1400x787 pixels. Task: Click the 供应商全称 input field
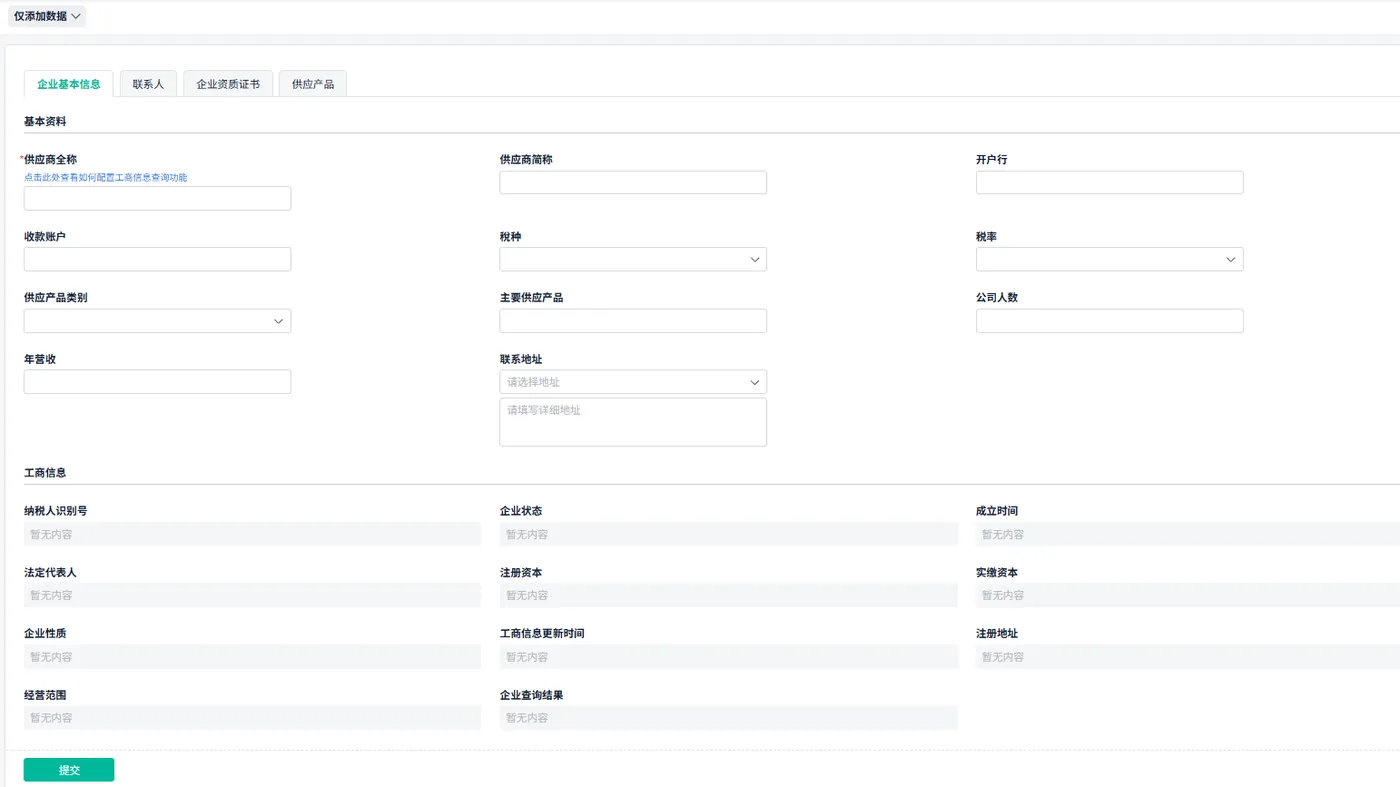157,198
